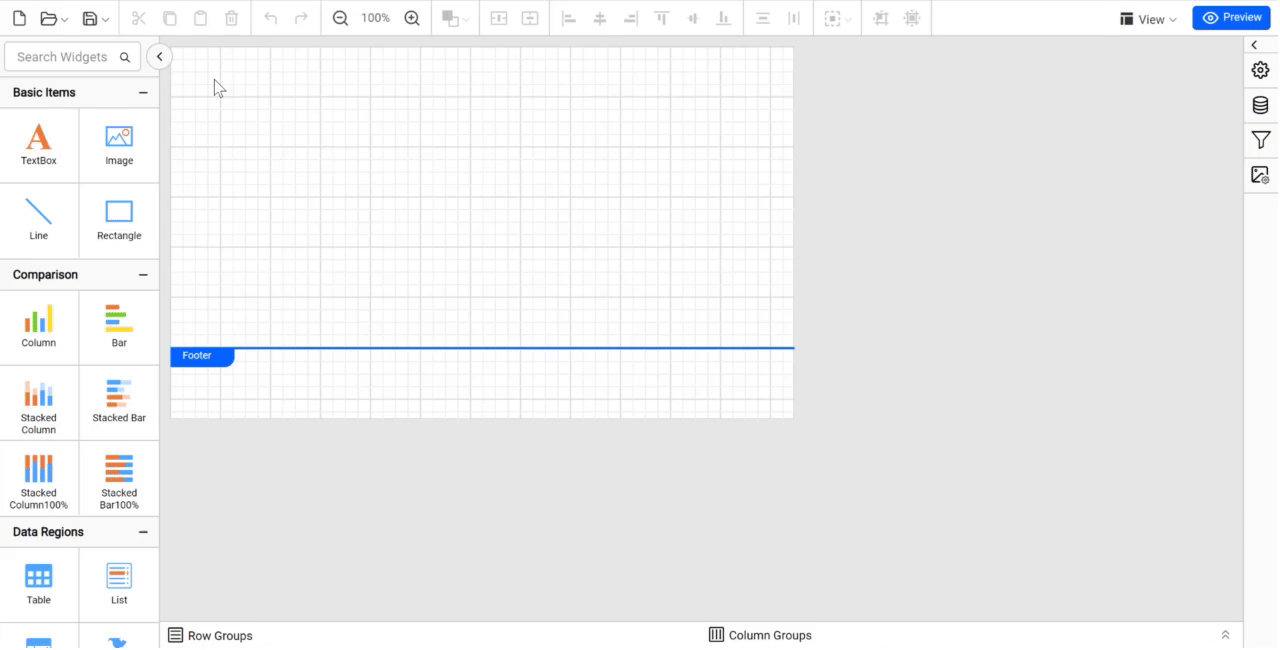Click the Cut scissors icon
The width and height of the screenshot is (1280, 650).
pos(139,18)
